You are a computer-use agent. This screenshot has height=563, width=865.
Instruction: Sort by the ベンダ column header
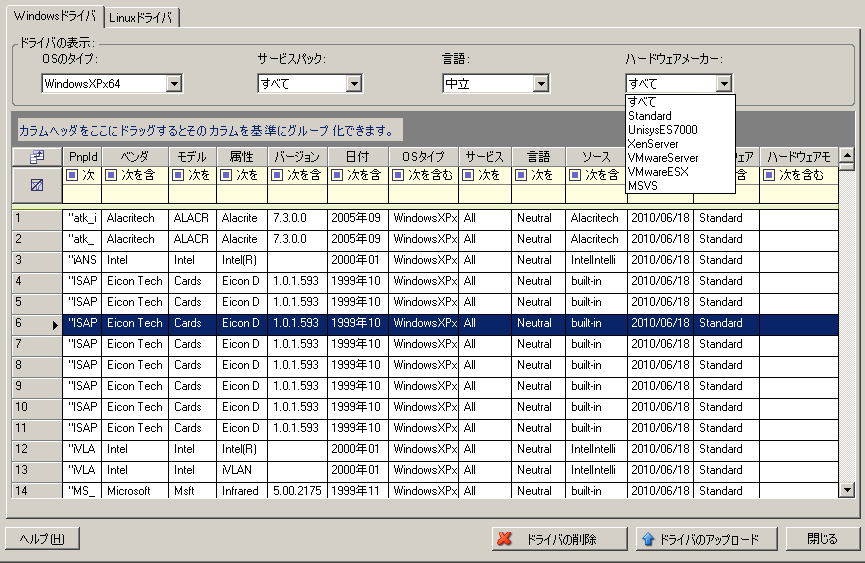(x=135, y=157)
